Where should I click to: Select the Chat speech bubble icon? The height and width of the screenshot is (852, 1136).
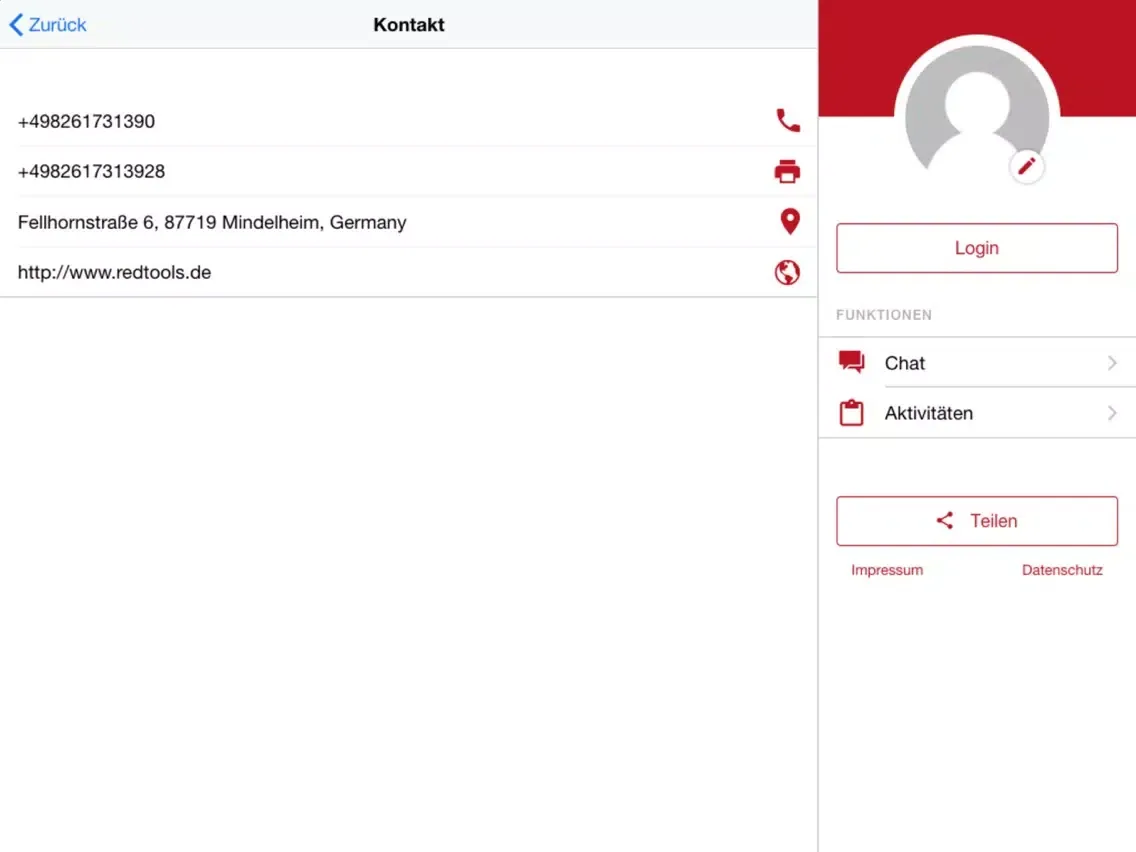click(851, 362)
